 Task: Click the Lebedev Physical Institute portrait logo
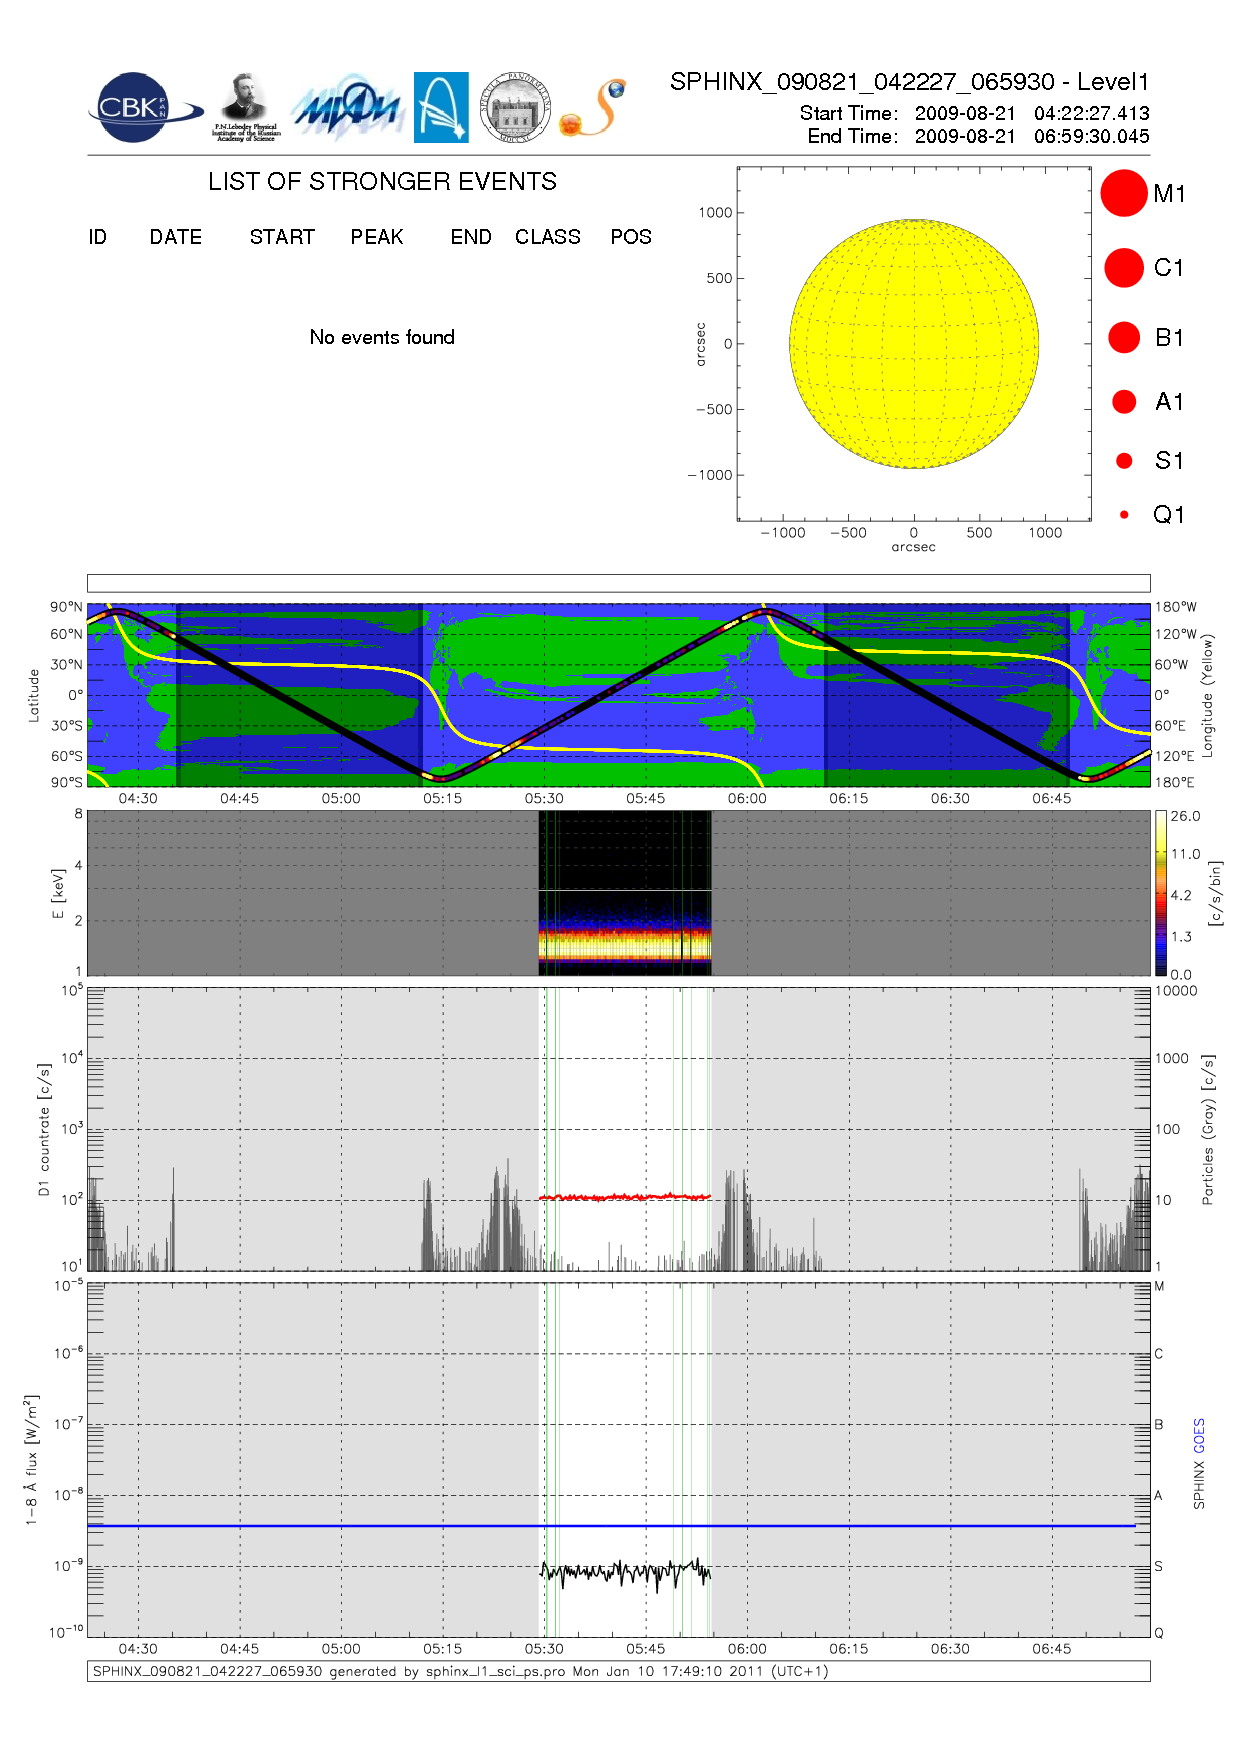[x=245, y=107]
